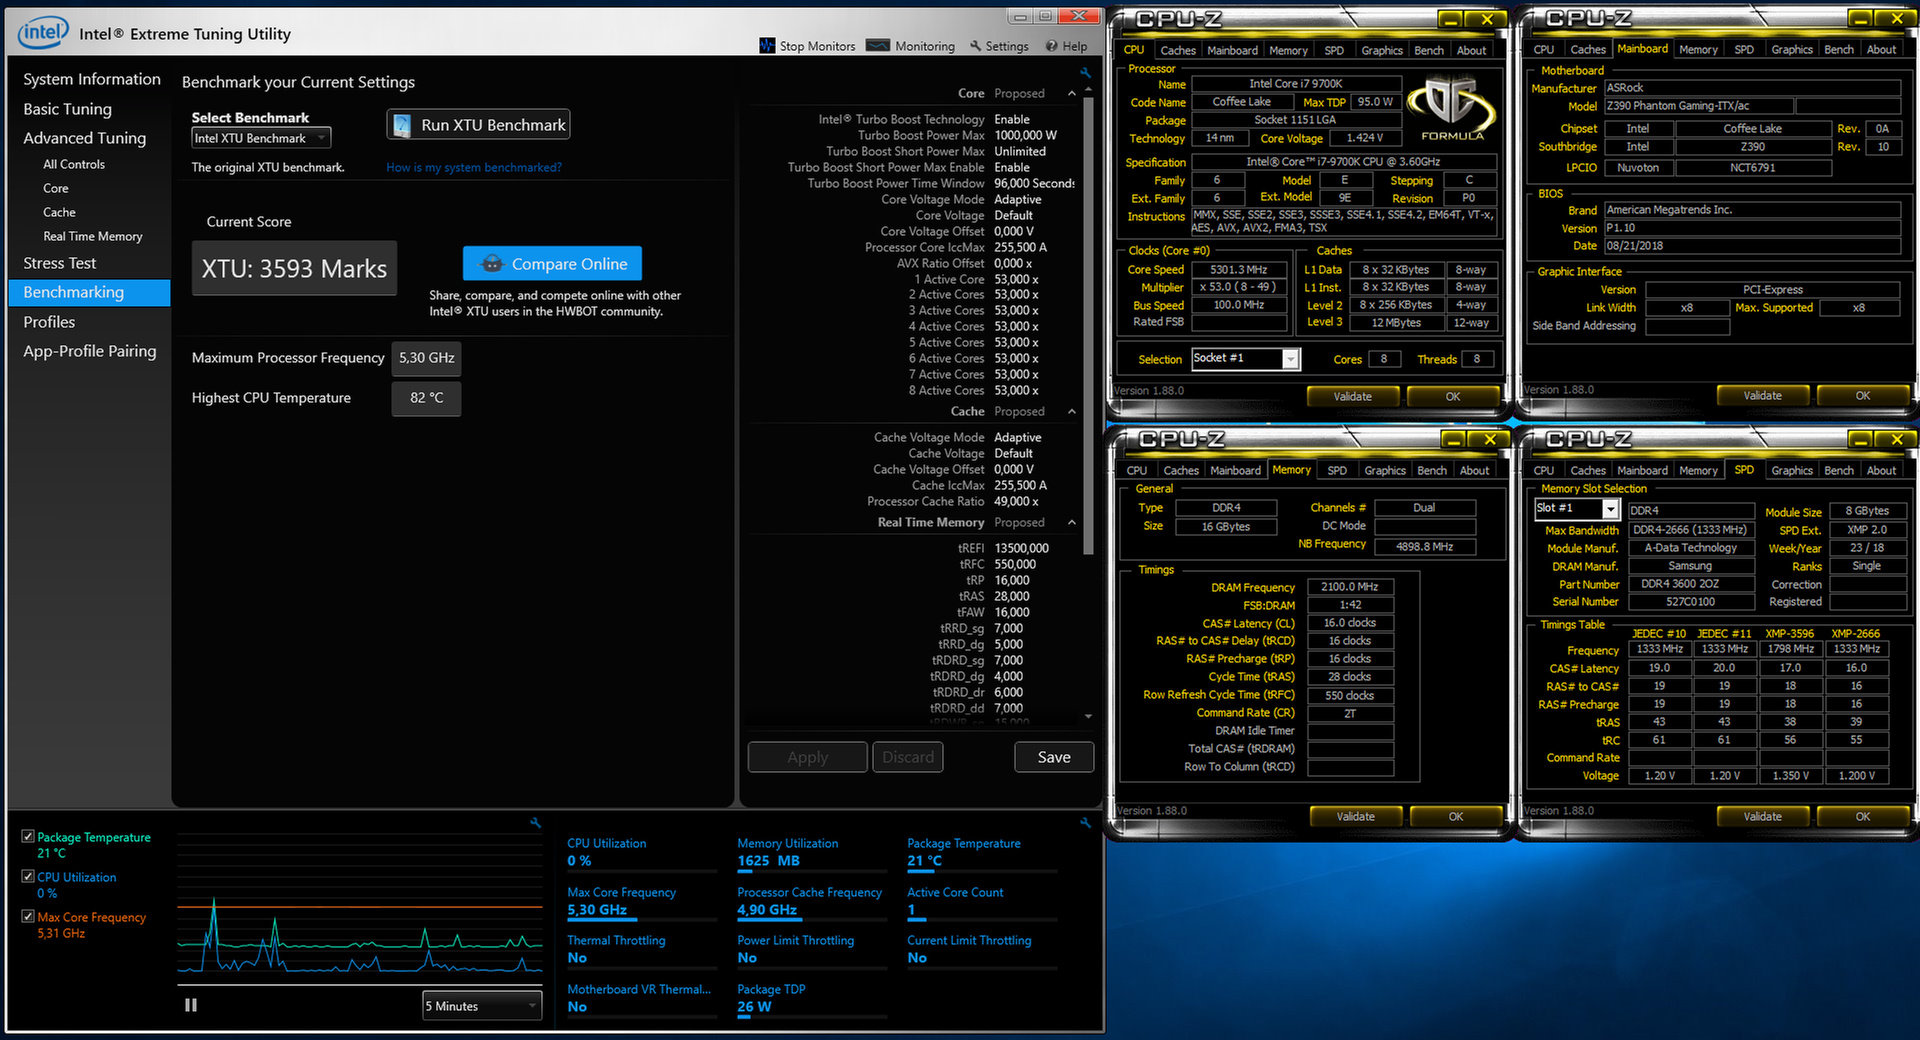Minimize the CPU-Z Memory window
The image size is (1920, 1040).
[x=1454, y=439]
